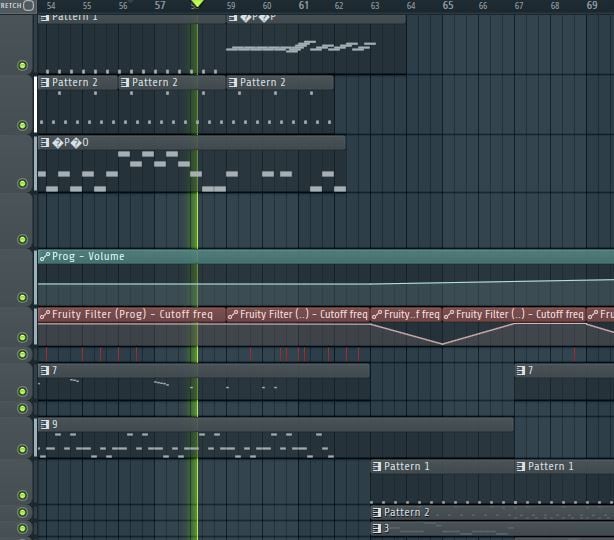Click the lowest cutoff automation point at bar 65
This screenshot has width=614, height=540.
pos(442,343)
